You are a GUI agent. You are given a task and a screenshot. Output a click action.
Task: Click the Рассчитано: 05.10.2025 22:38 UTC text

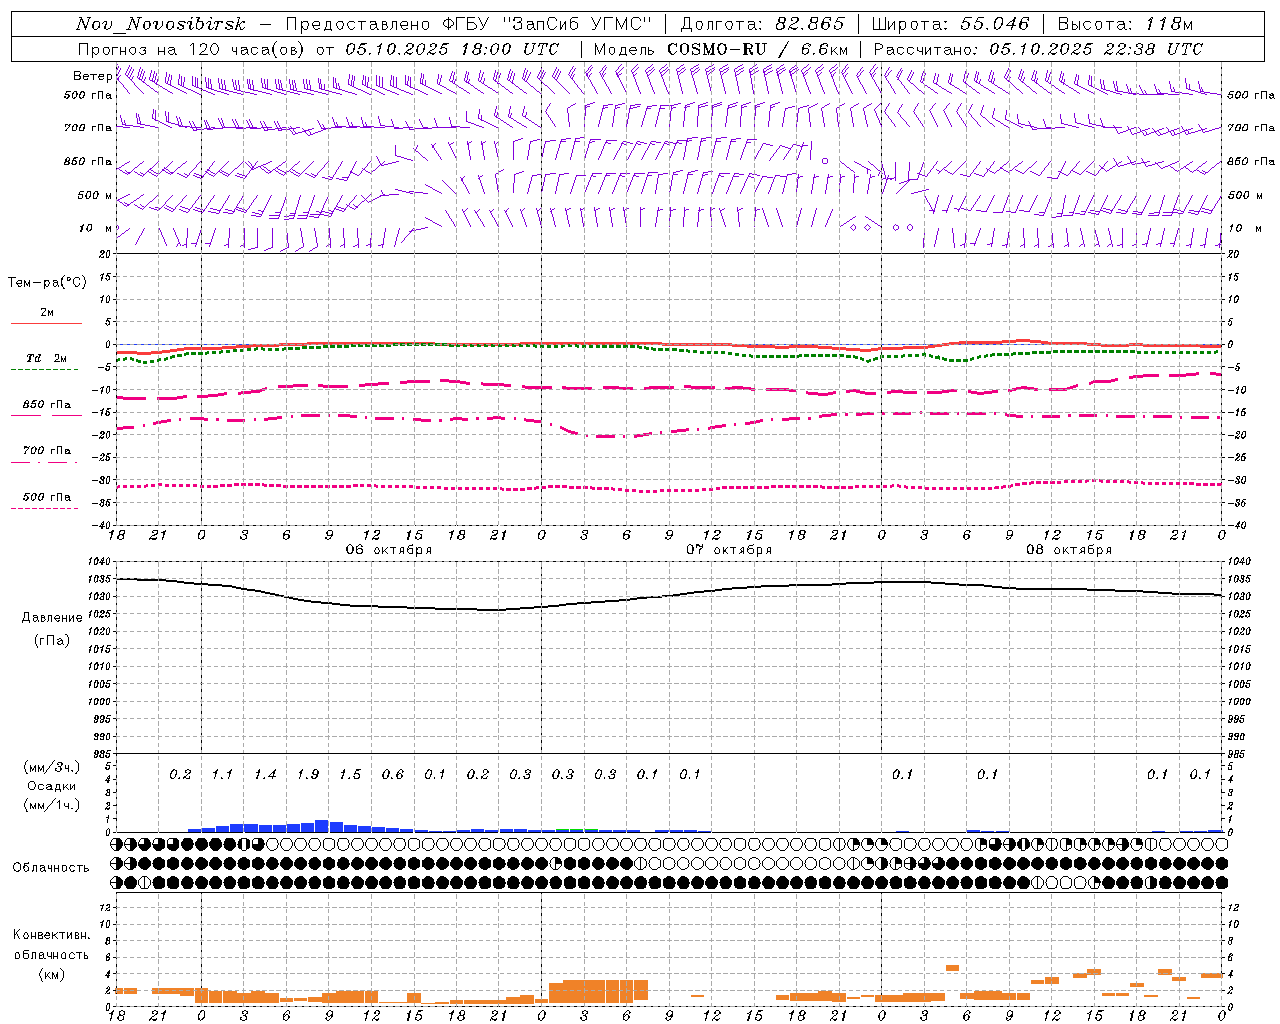[x=1038, y=49]
